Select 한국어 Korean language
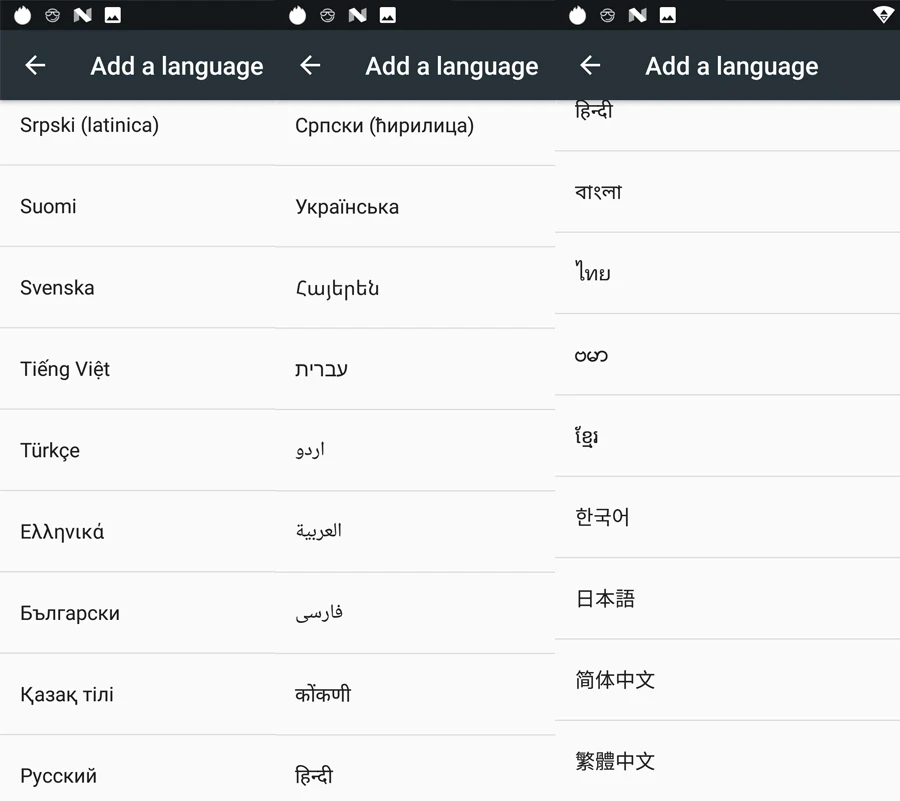 coord(727,518)
